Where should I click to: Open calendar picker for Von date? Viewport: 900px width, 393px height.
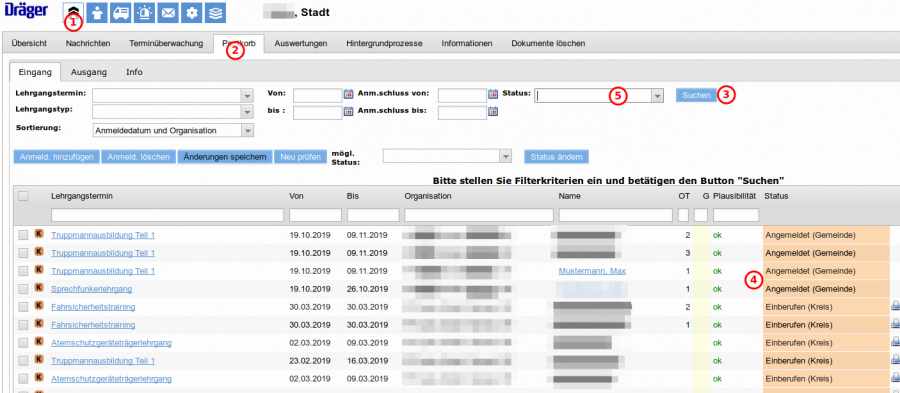point(348,95)
